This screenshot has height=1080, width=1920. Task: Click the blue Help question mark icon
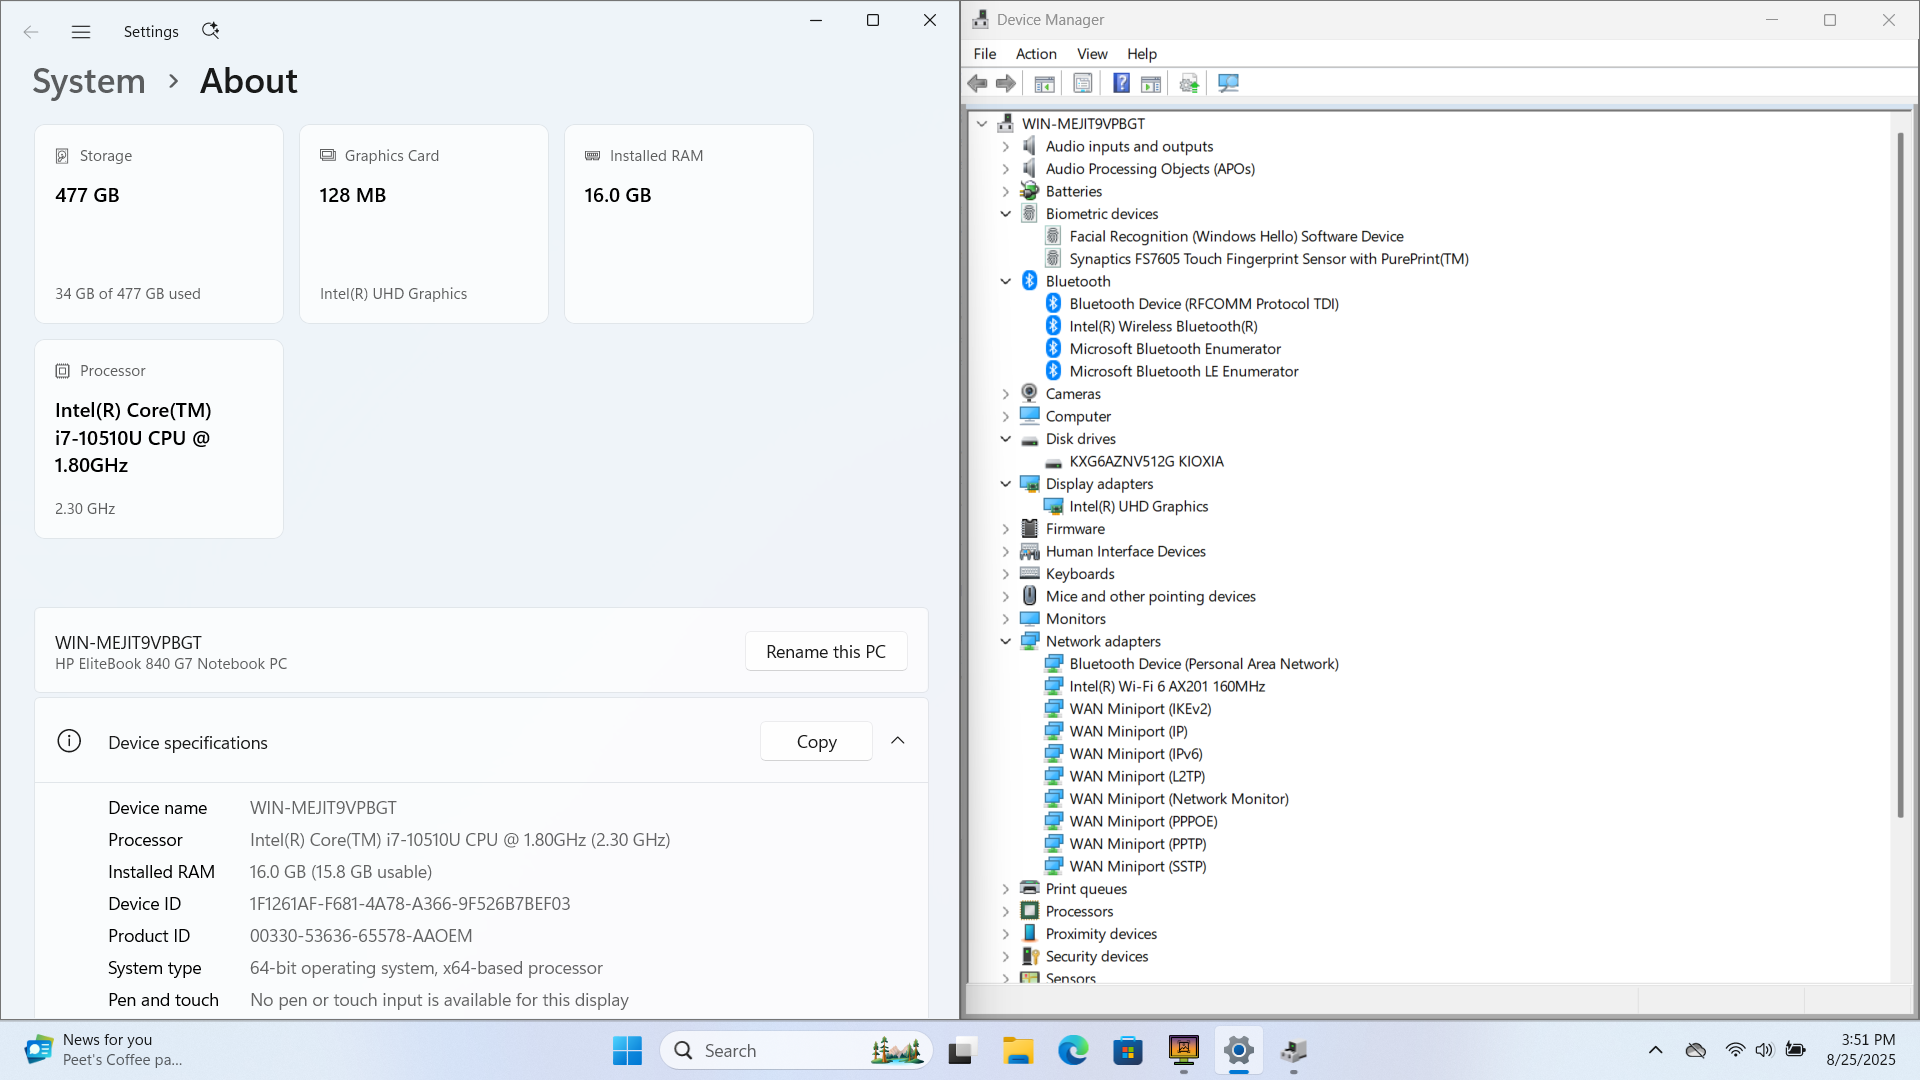1121,84
